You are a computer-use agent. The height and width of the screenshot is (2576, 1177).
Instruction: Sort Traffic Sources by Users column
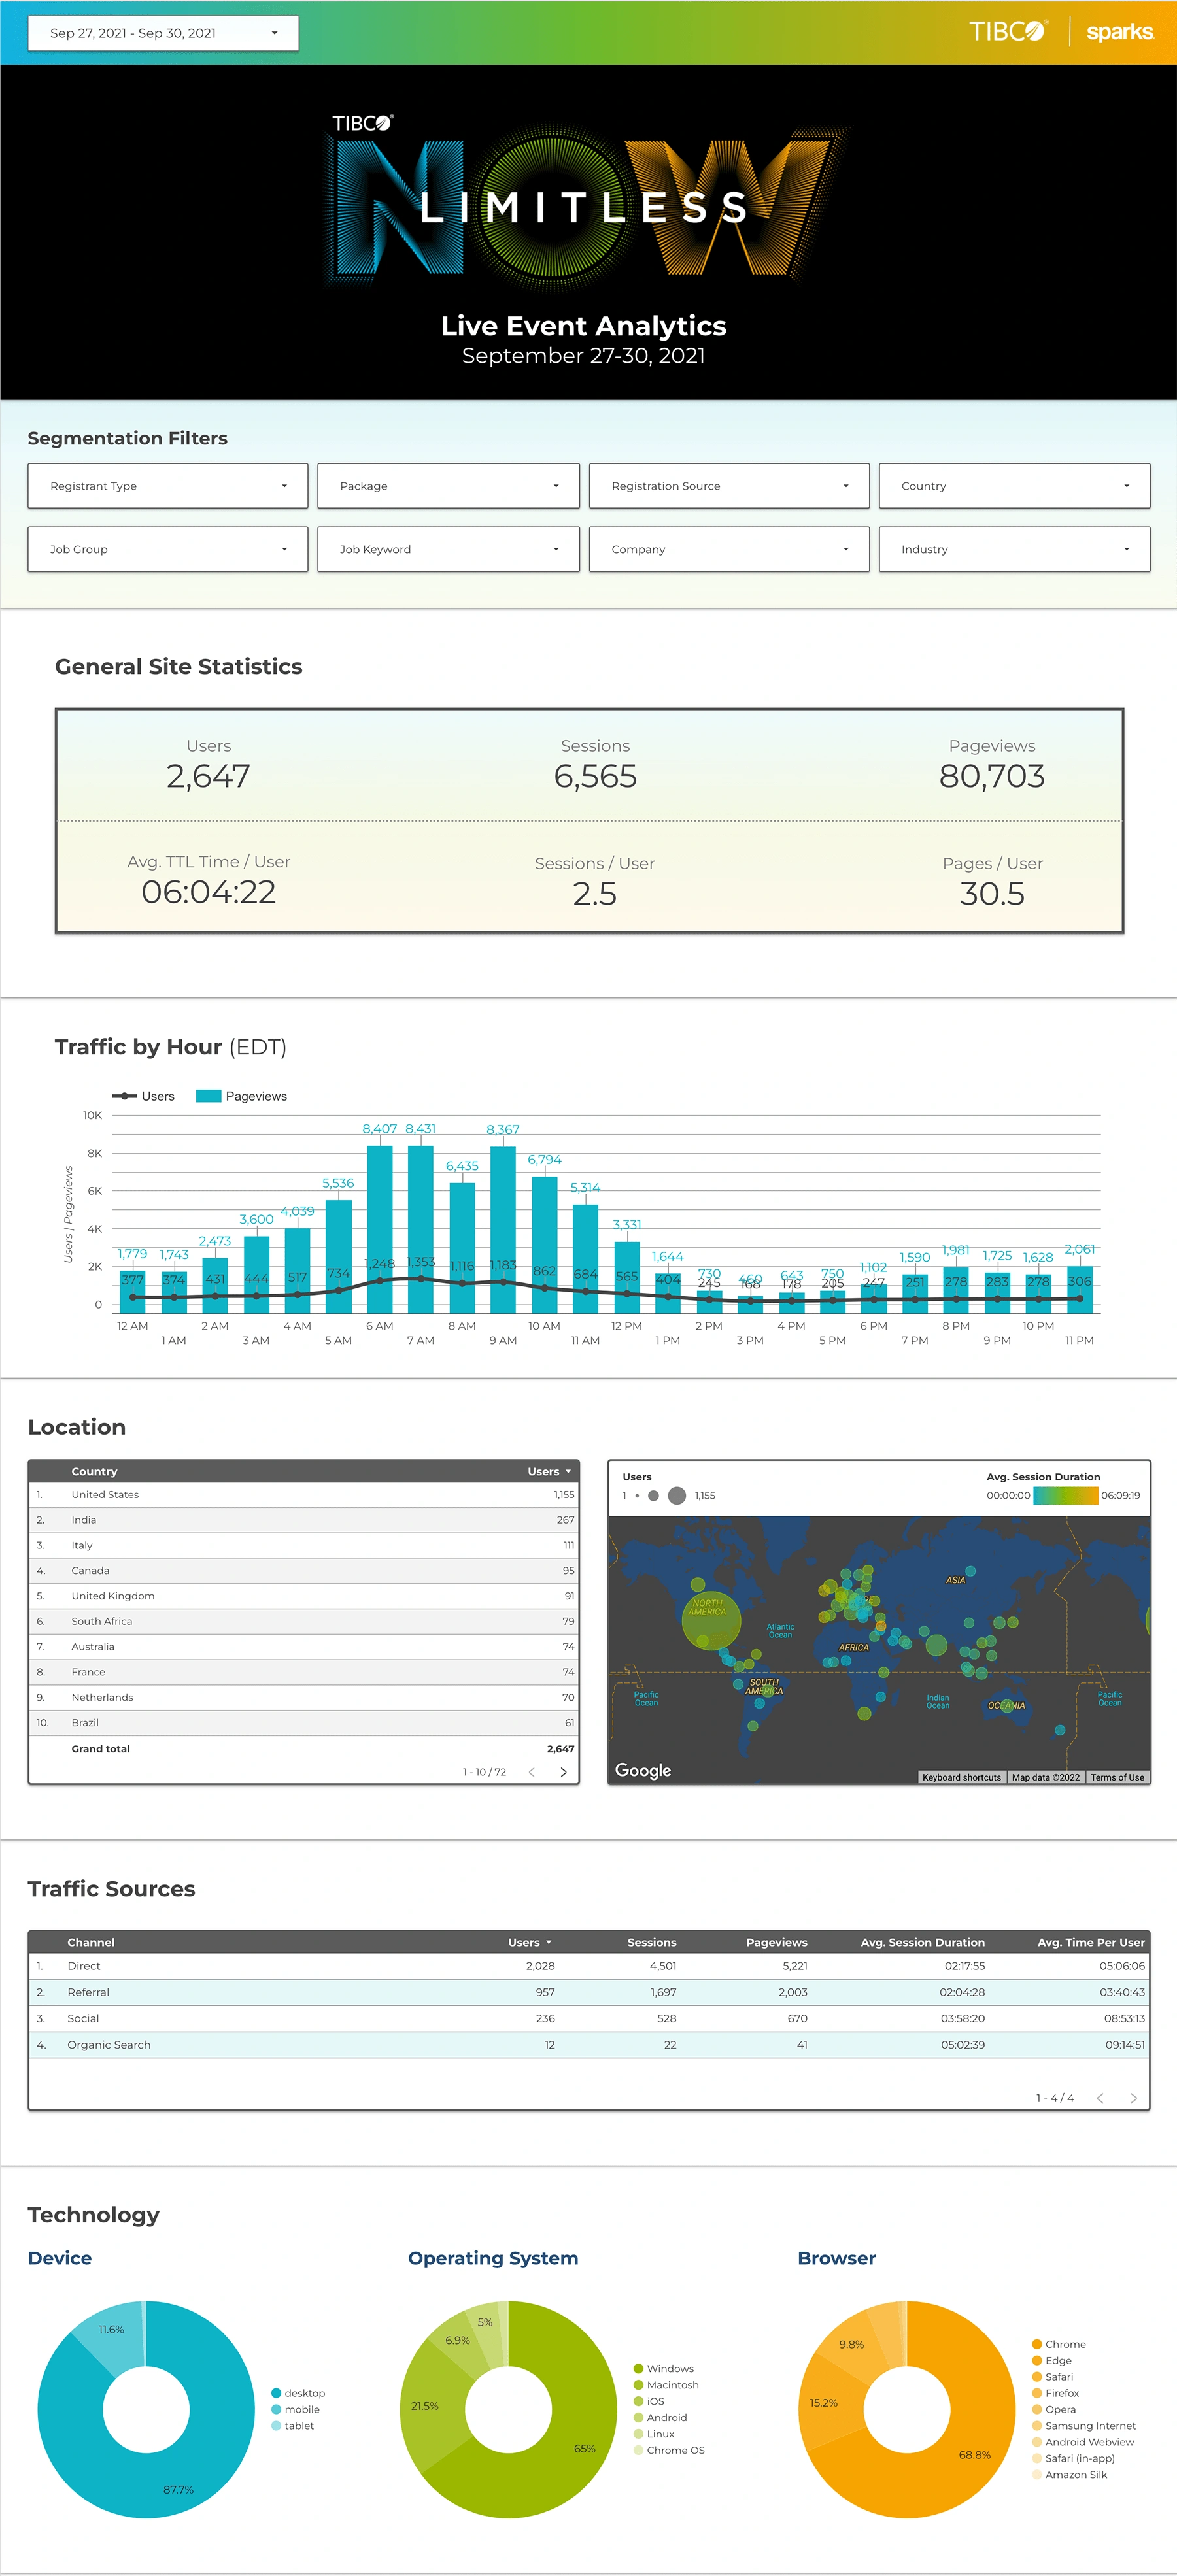529,1942
